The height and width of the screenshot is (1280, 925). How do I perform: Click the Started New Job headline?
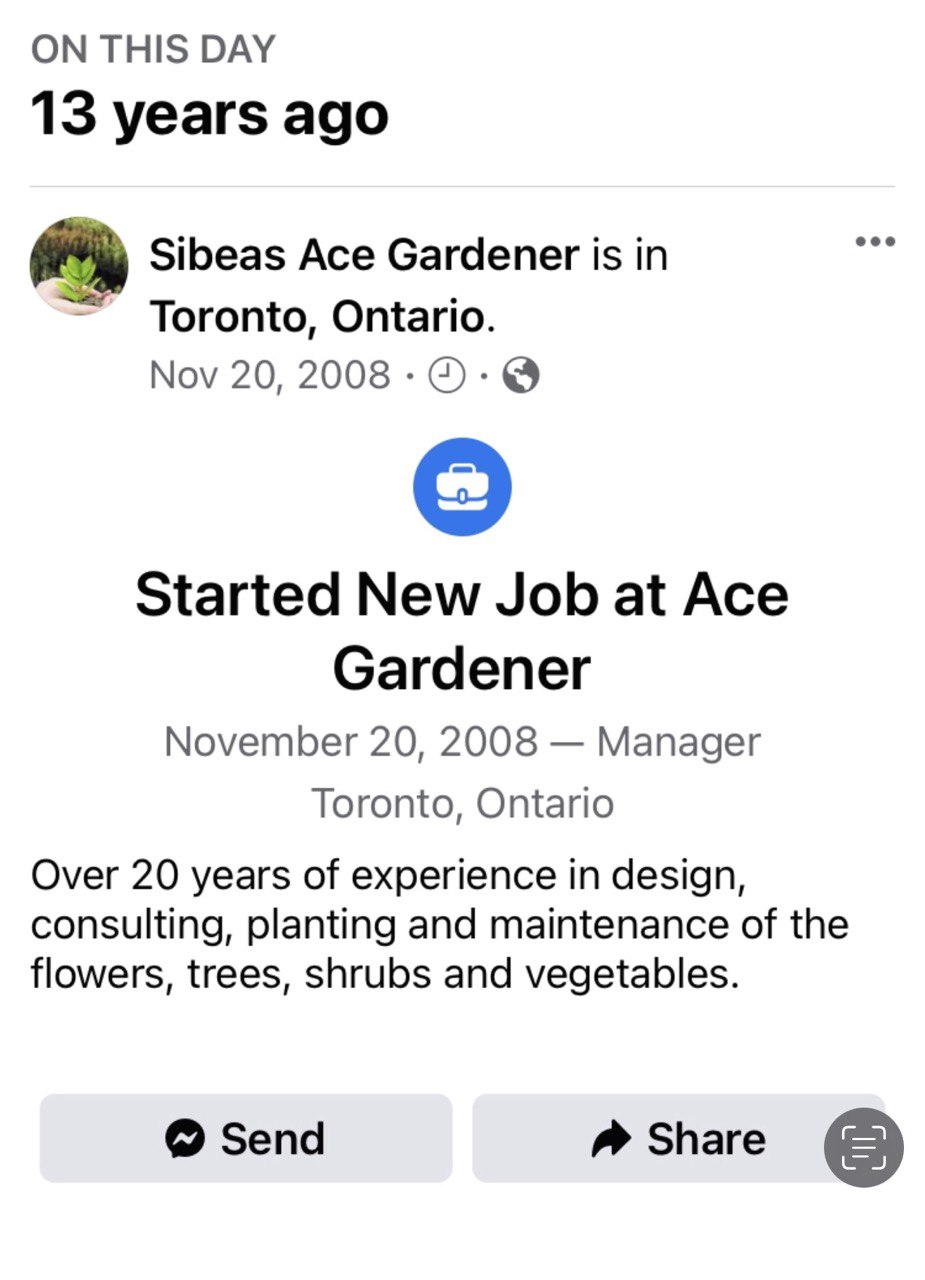point(462,630)
